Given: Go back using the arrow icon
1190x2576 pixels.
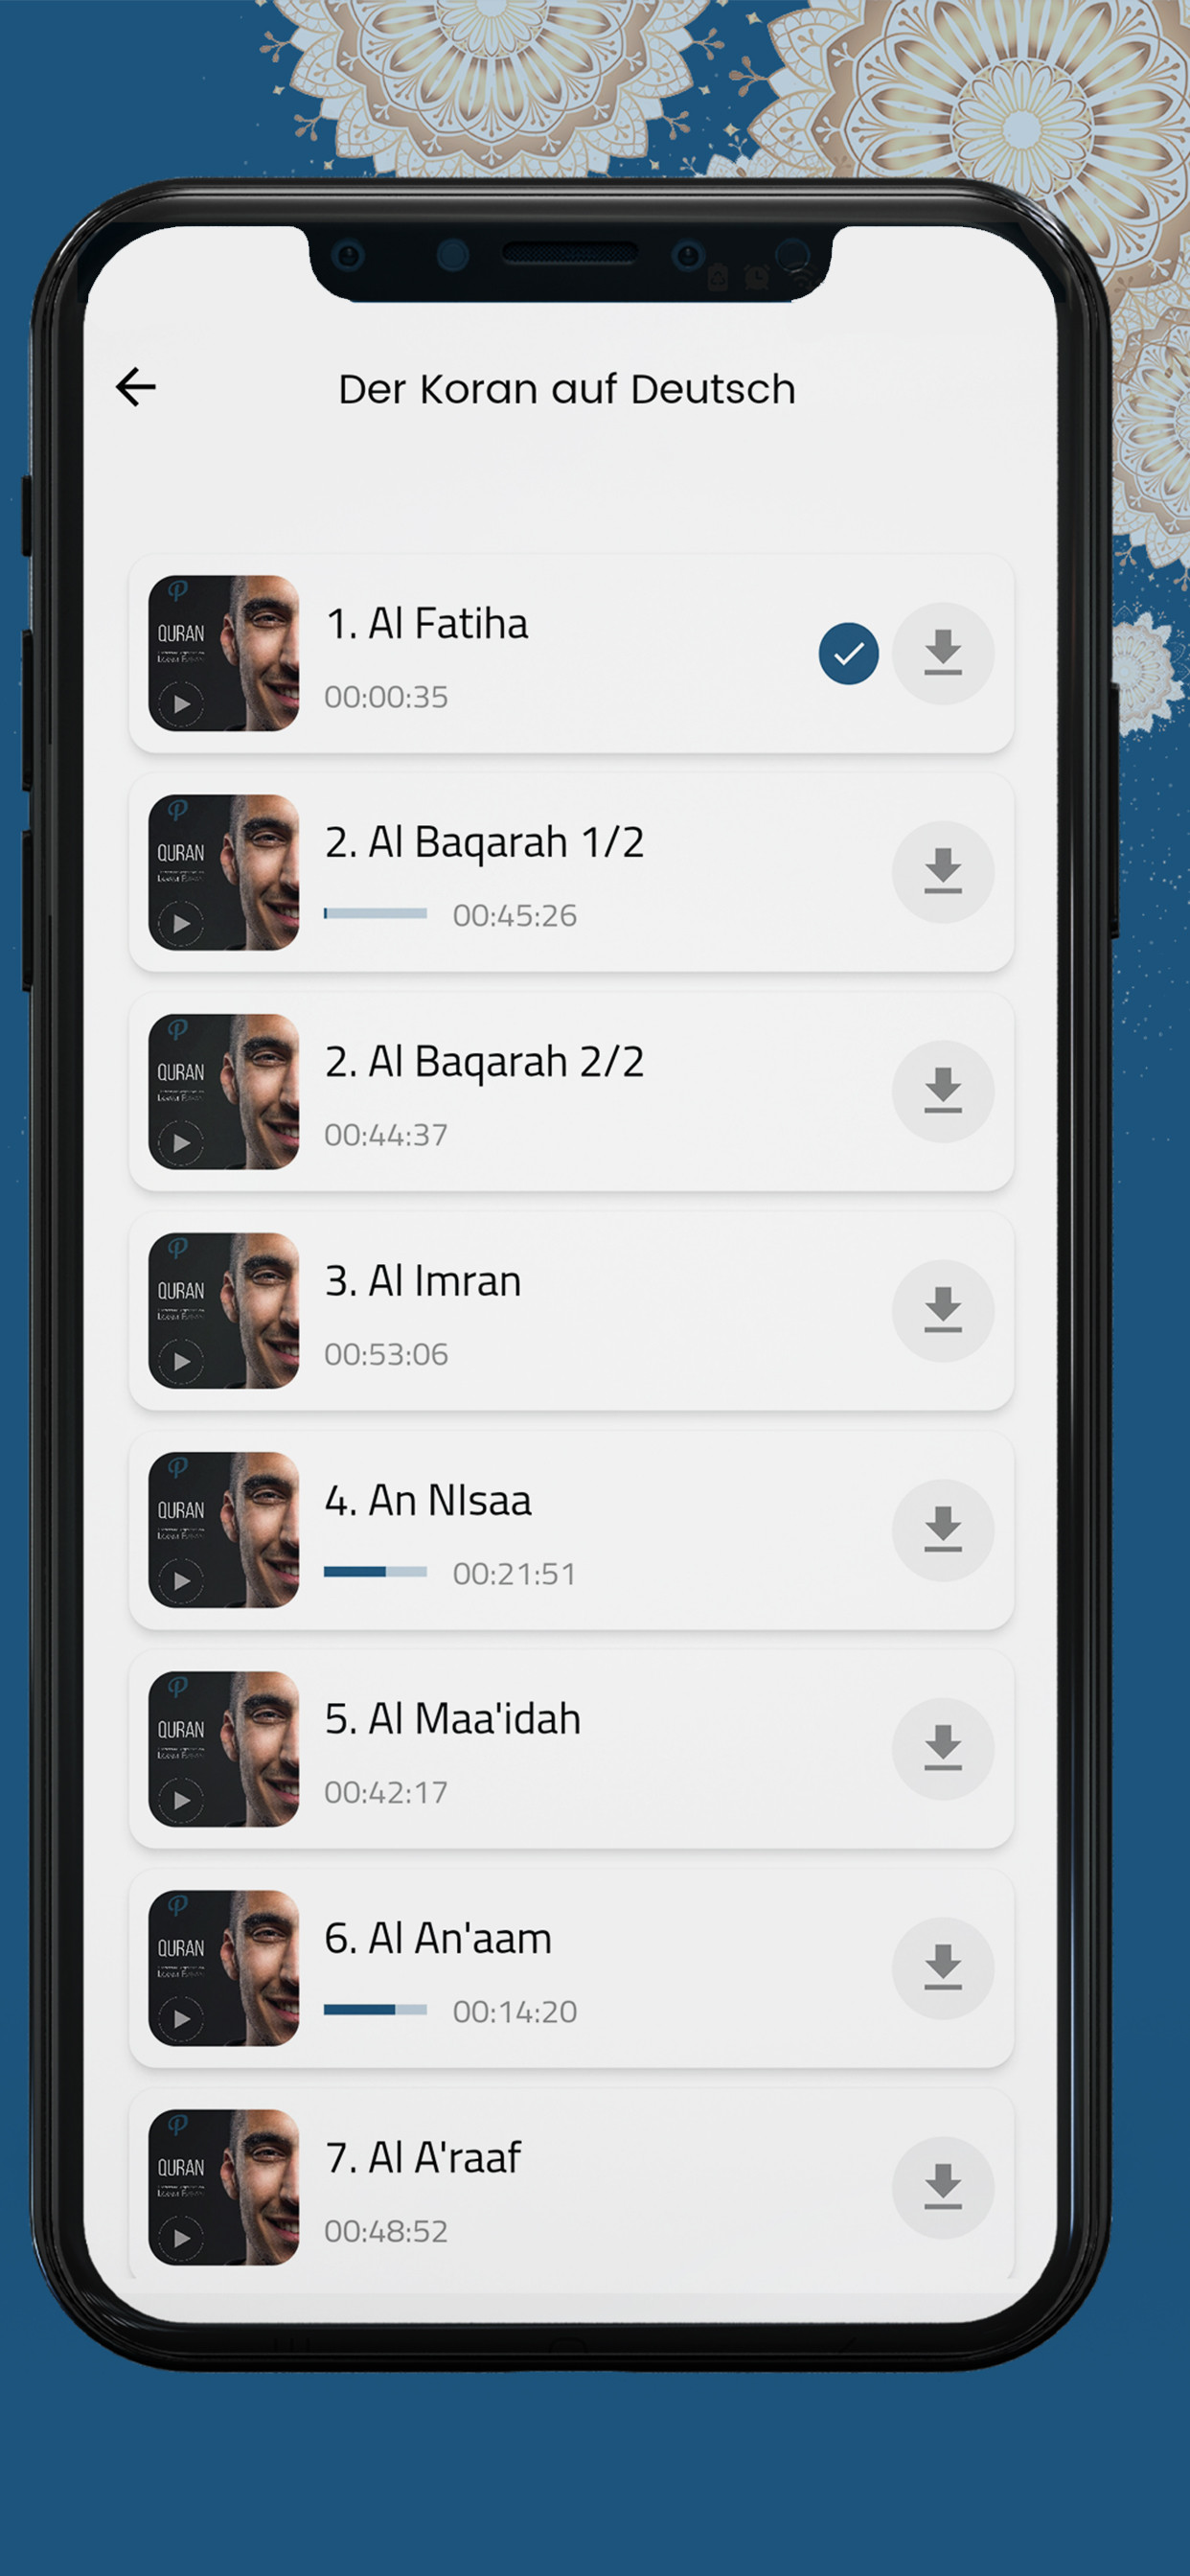Looking at the screenshot, I should pyautogui.click(x=136, y=387).
